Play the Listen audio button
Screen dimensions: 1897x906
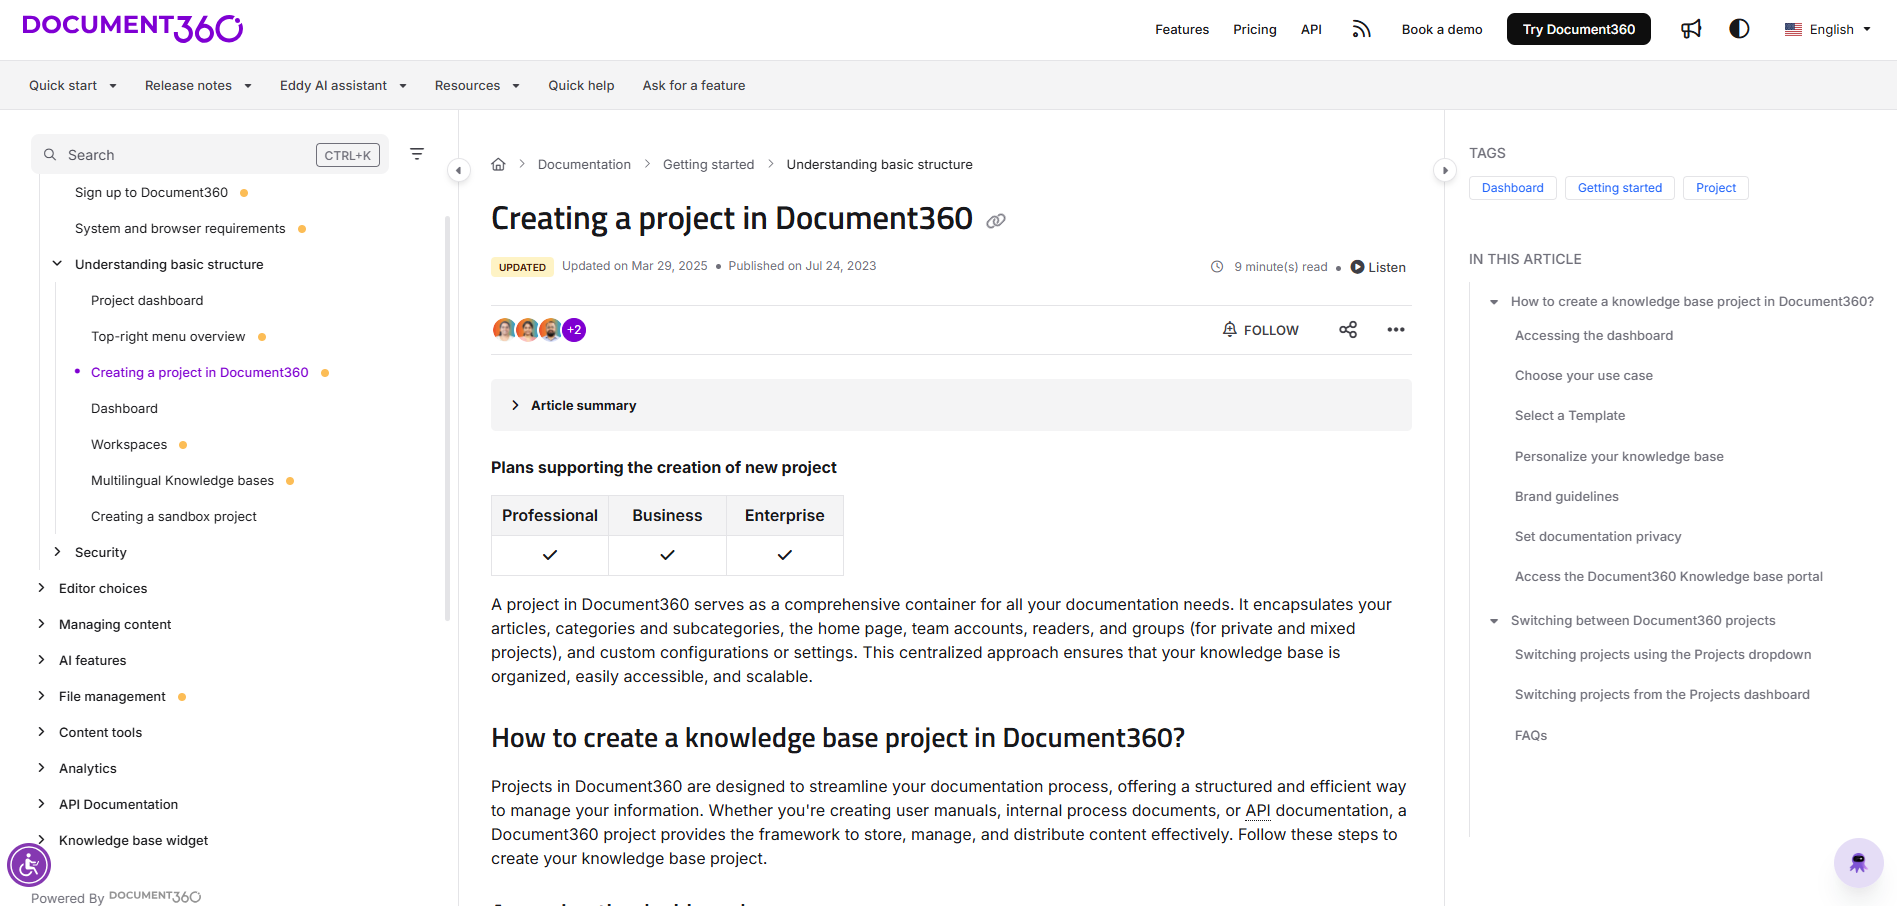click(1378, 267)
